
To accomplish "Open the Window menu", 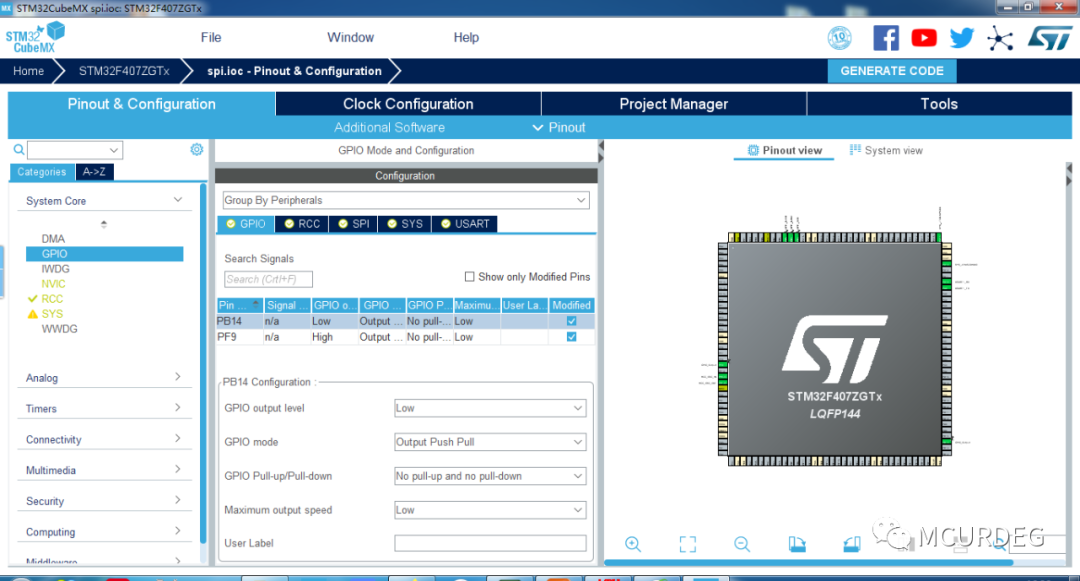I will pos(350,37).
